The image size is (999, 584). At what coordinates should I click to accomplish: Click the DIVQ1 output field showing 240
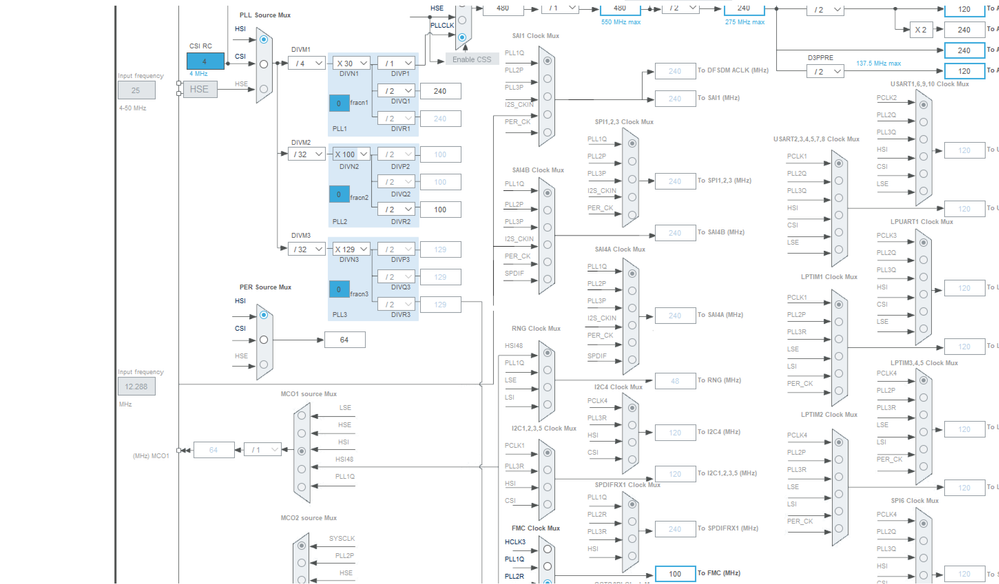[440, 91]
